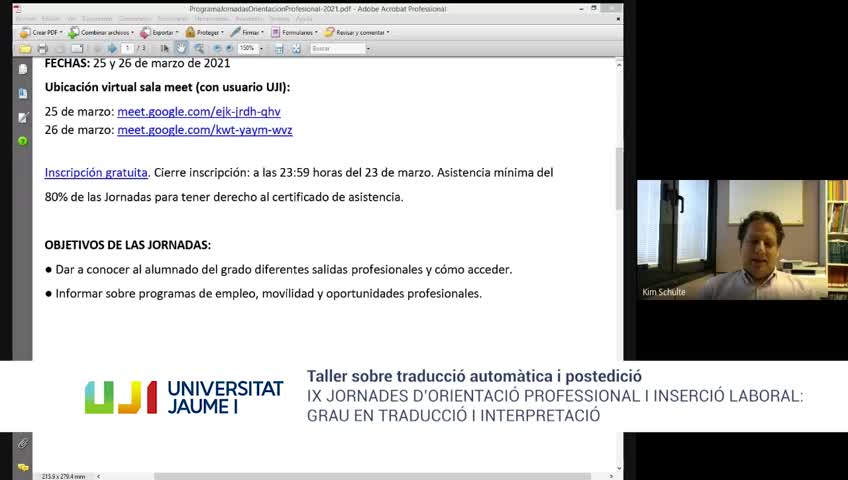
Task: Open the meet.google.com/ejk-jrdh-qhv link
Action: pos(199,111)
